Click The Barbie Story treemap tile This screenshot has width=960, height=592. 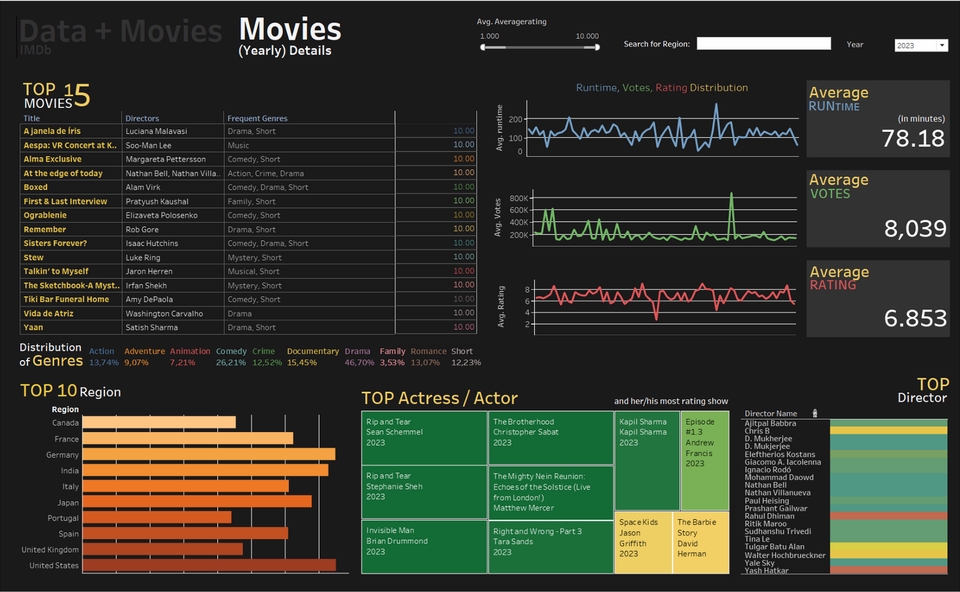point(700,543)
